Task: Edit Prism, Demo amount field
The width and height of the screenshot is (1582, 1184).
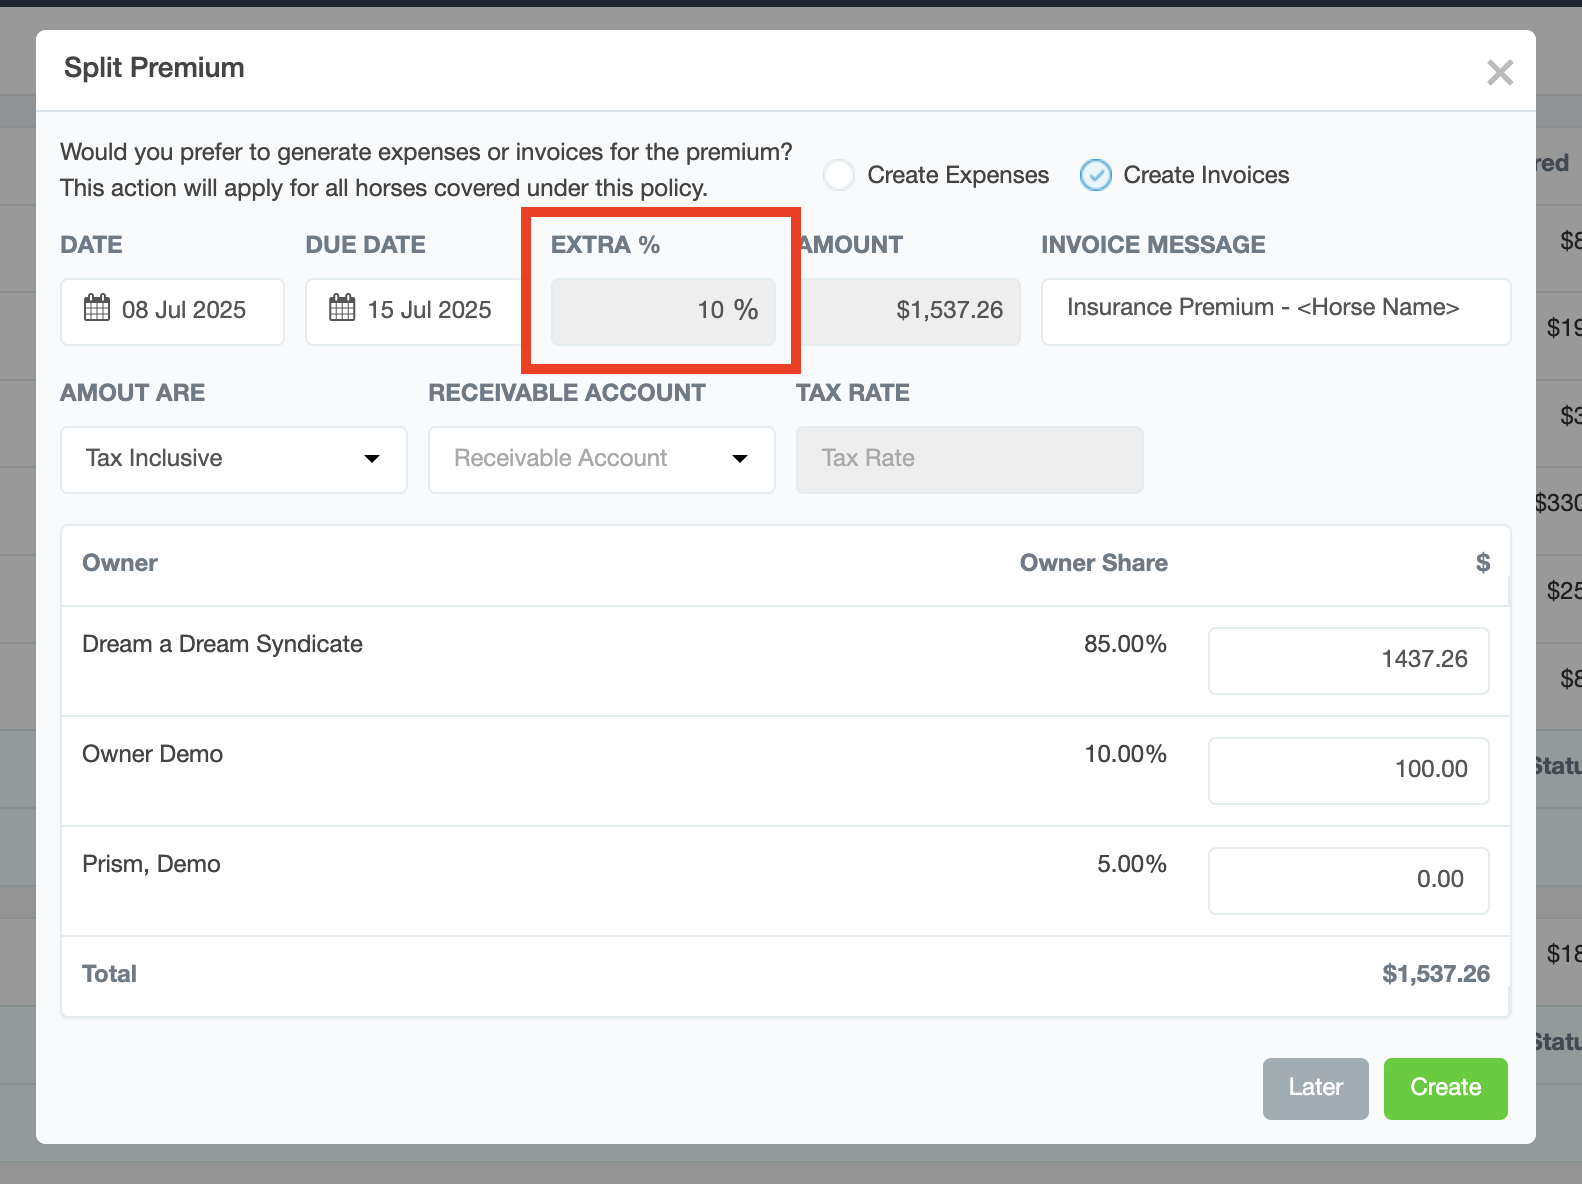Action: click(x=1347, y=880)
